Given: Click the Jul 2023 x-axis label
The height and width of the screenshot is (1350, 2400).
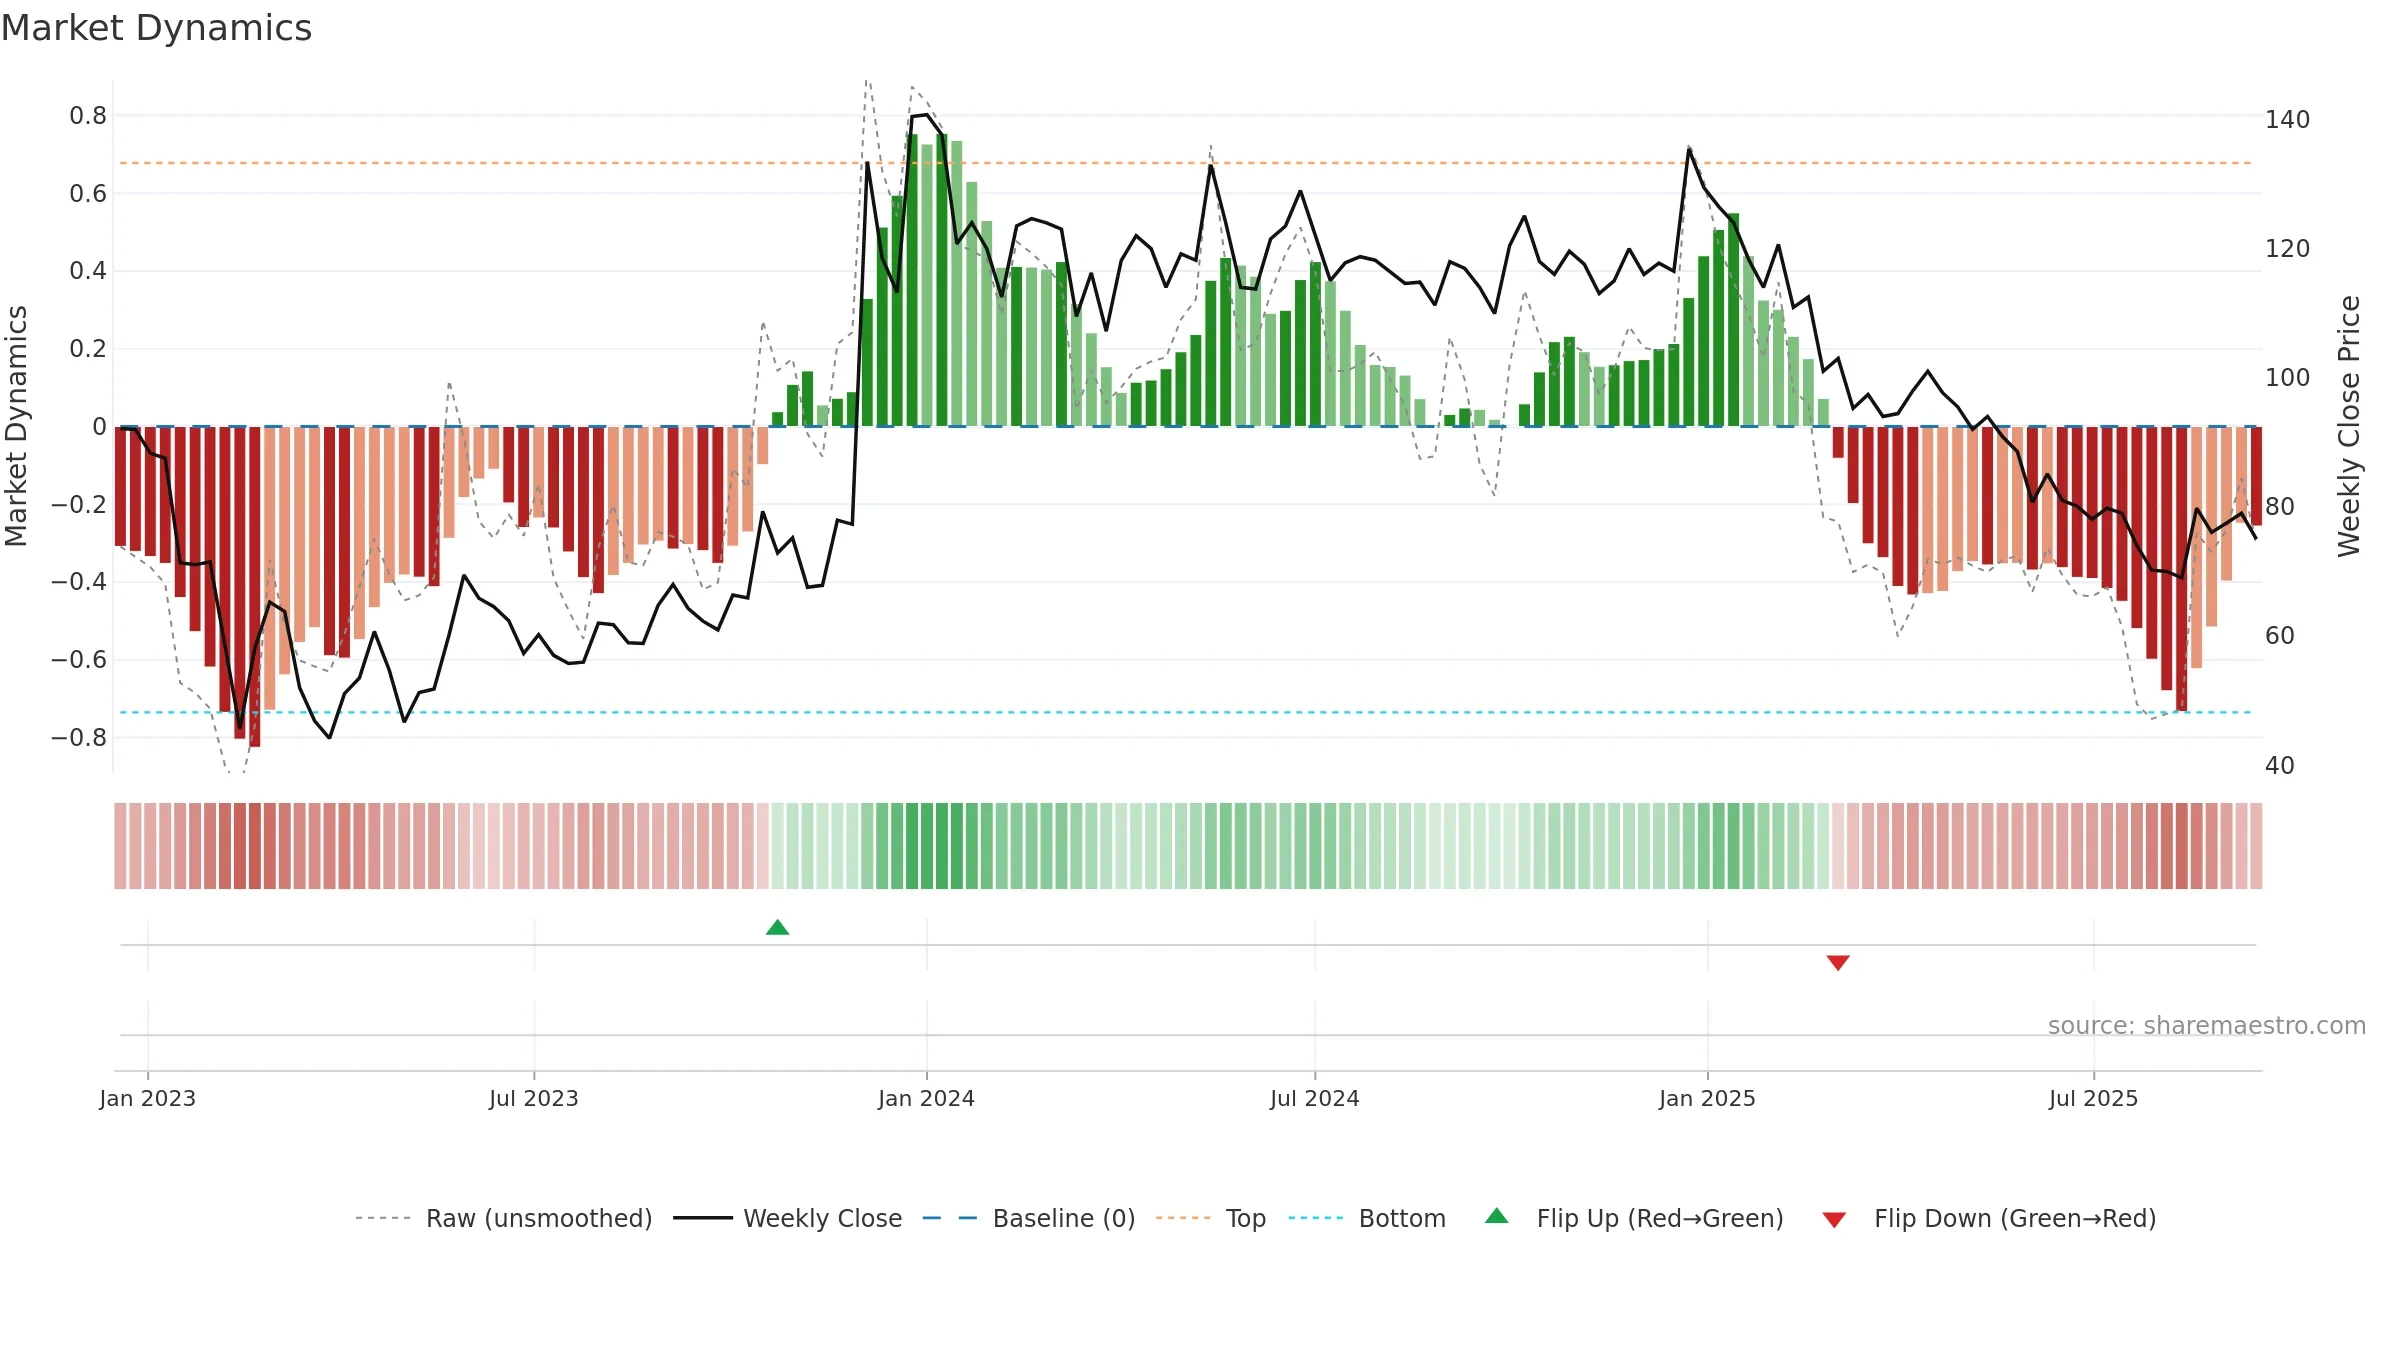Looking at the screenshot, I should click(x=534, y=1098).
